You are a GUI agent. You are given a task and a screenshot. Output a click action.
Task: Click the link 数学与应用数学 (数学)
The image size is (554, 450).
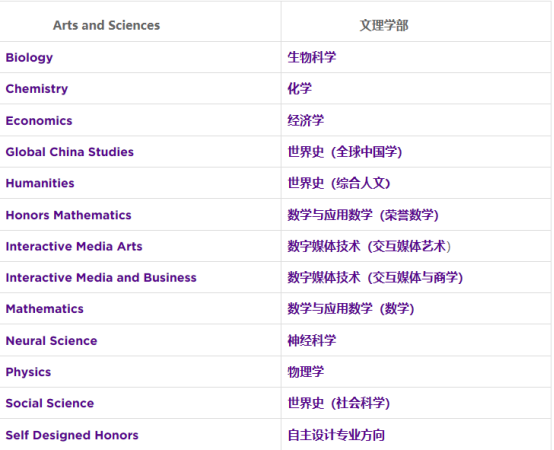point(350,309)
